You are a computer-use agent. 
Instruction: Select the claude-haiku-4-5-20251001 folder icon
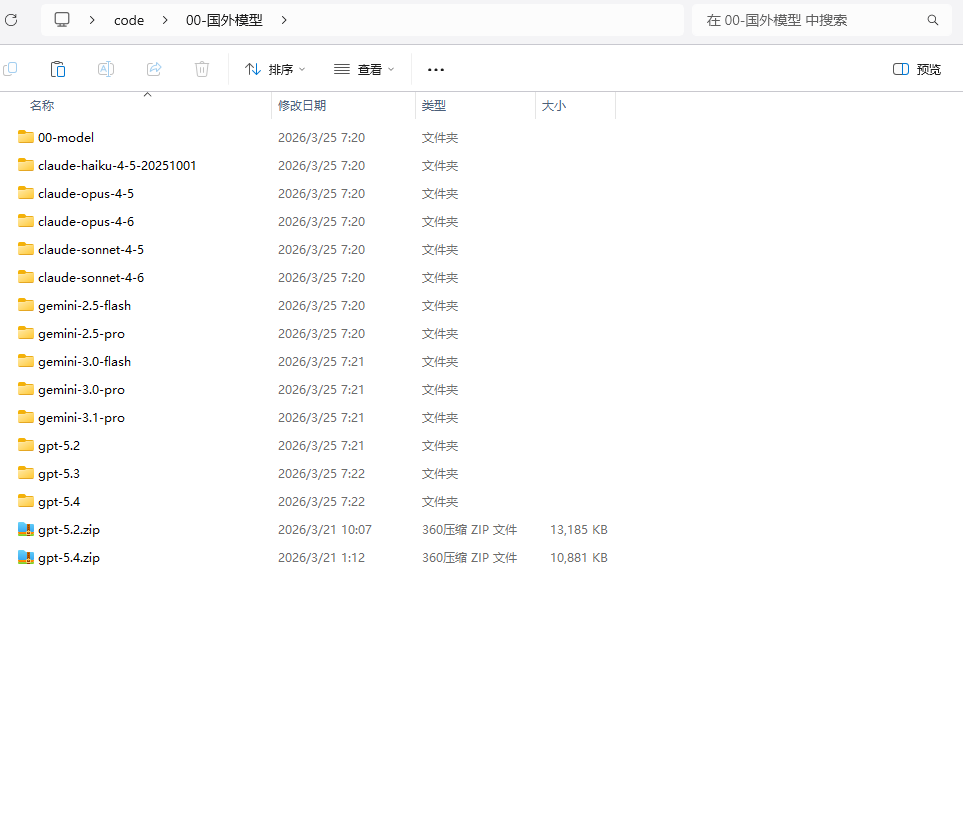coord(26,165)
